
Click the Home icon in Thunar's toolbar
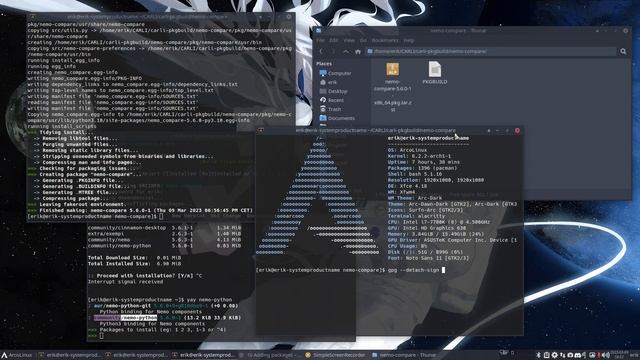coord(358,51)
